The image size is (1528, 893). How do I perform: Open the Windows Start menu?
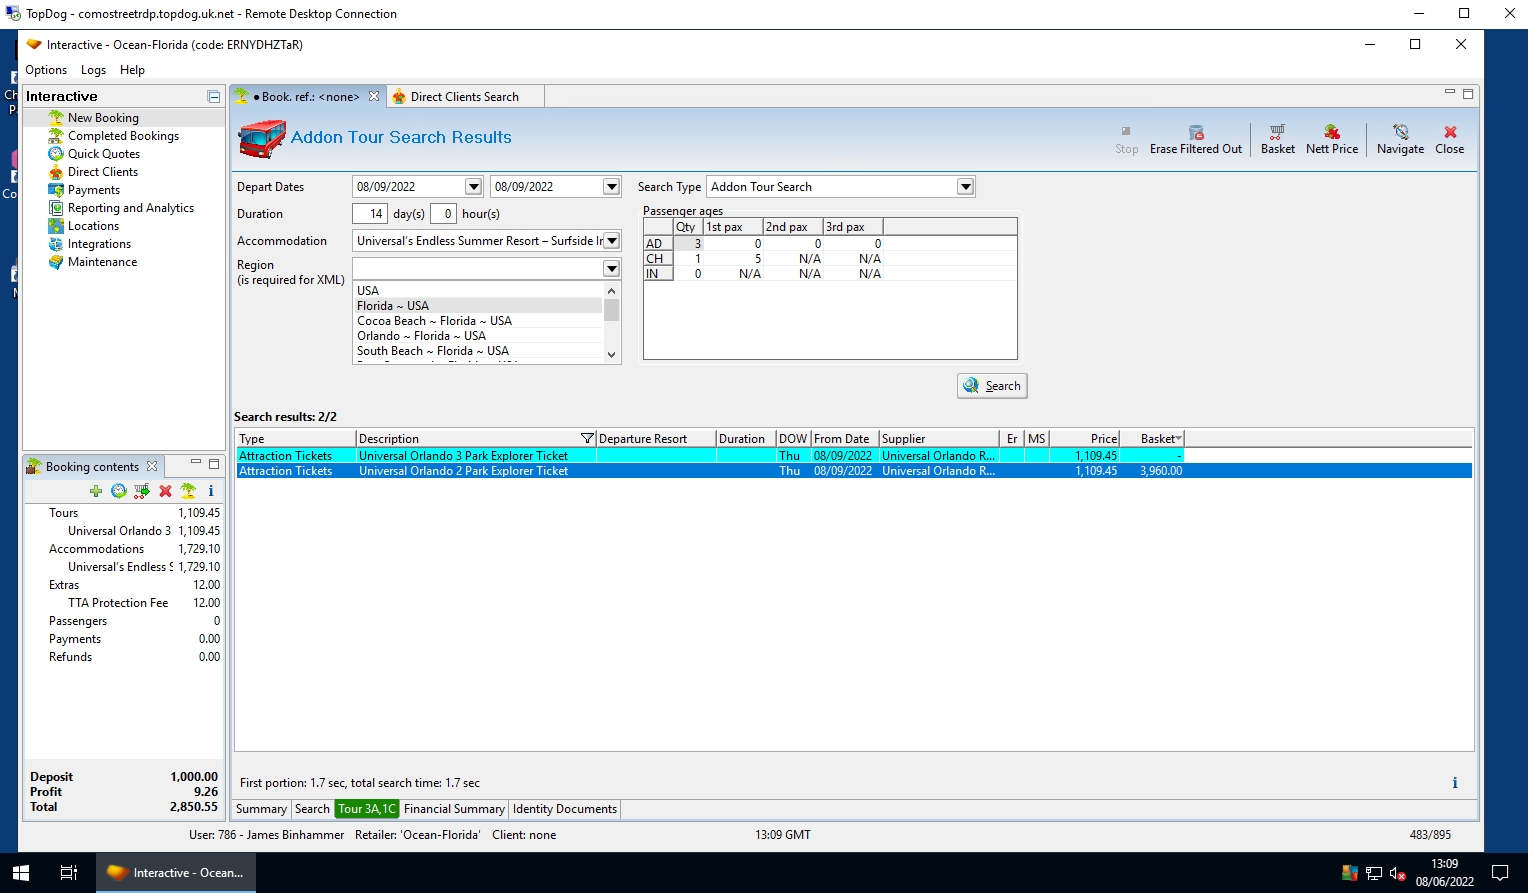21,873
